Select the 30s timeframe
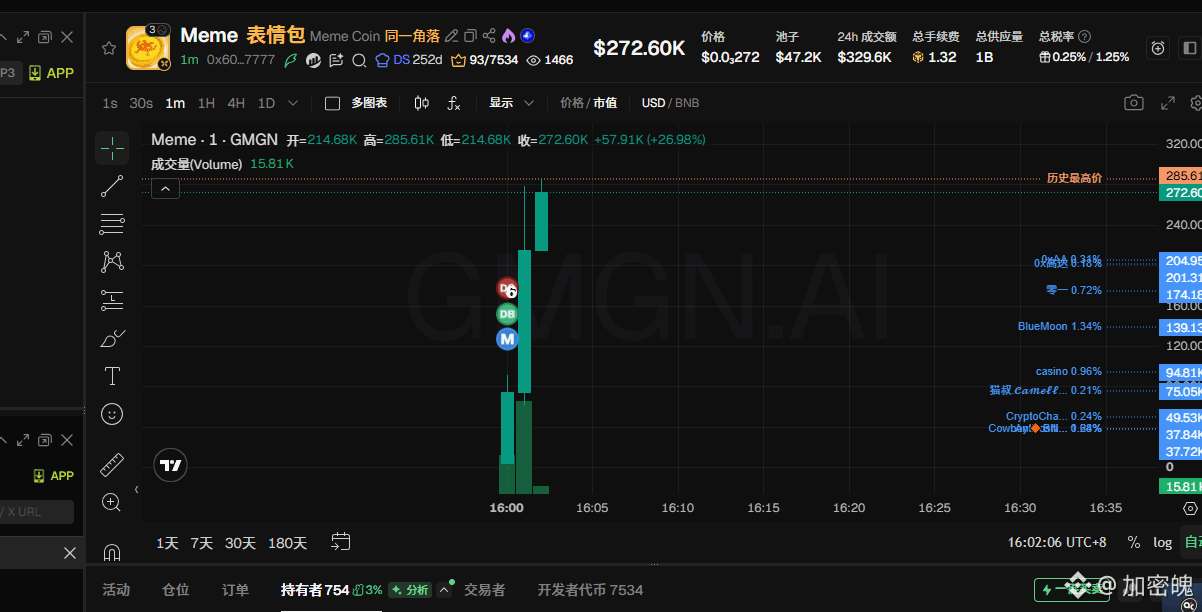 (141, 103)
